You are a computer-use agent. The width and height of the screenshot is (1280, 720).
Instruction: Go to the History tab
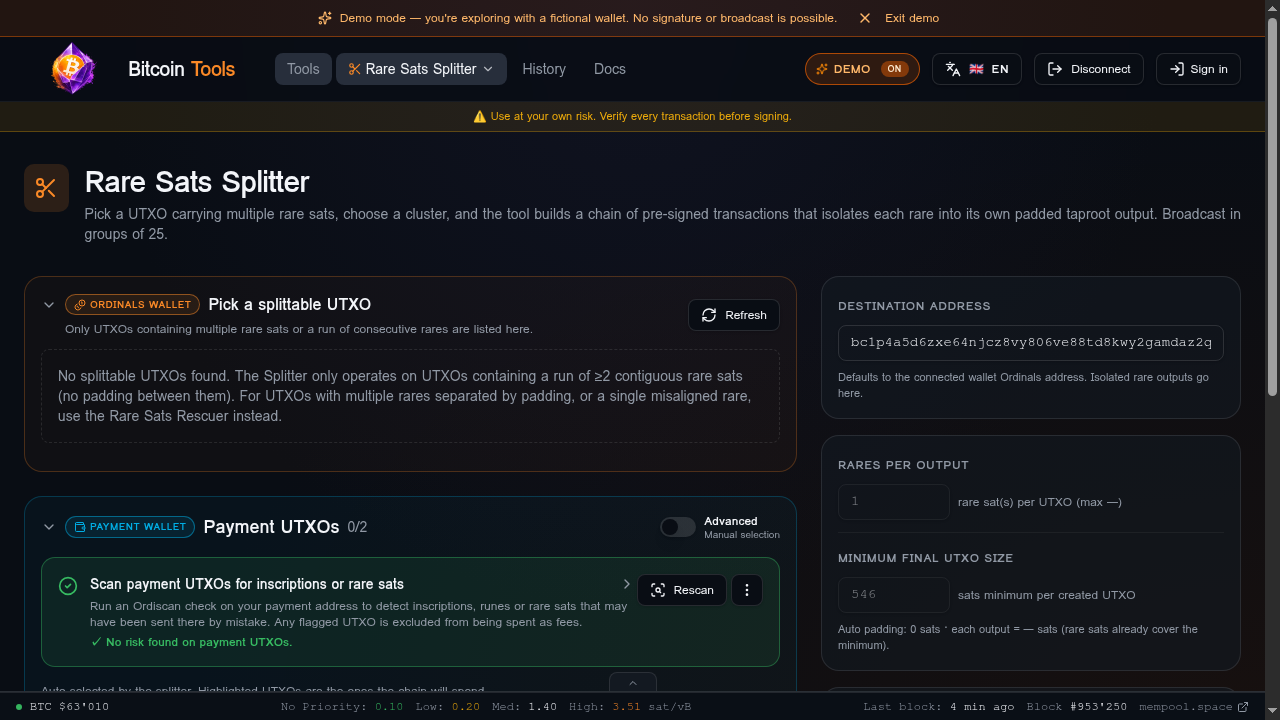tap(544, 69)
